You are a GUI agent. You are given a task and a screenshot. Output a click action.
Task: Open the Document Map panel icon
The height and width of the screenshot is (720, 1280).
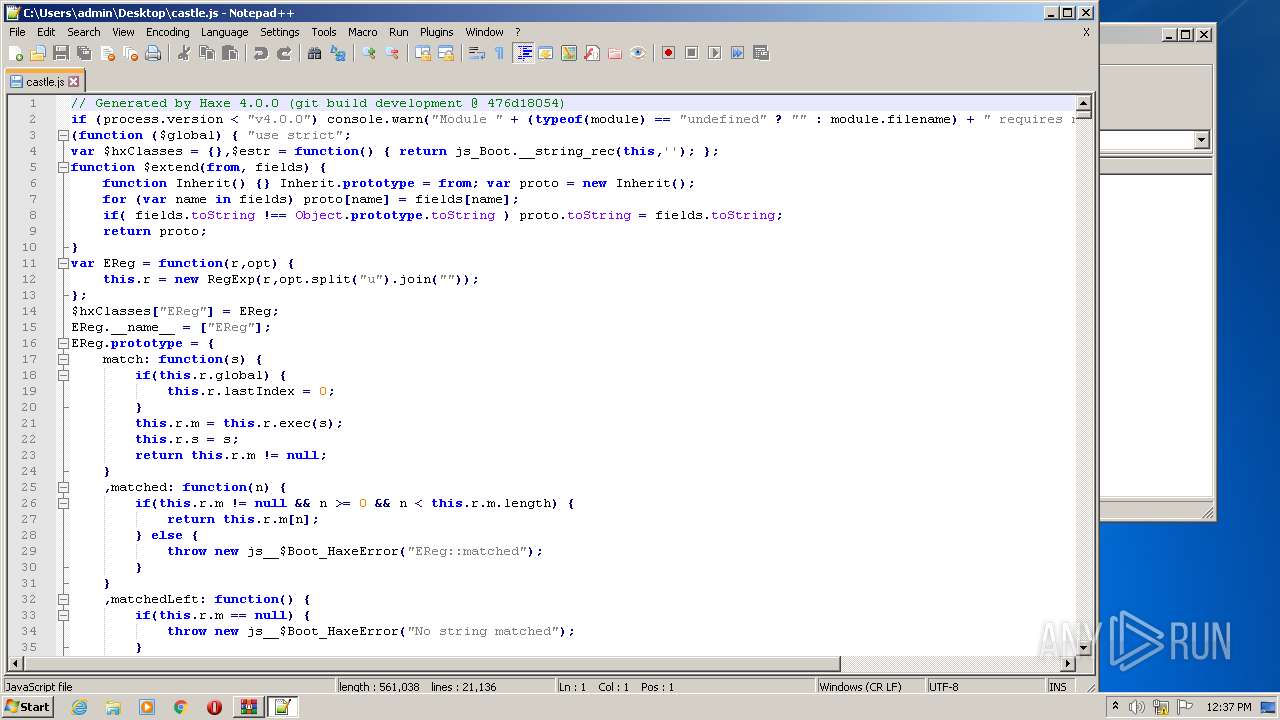[x=569, y=53]
